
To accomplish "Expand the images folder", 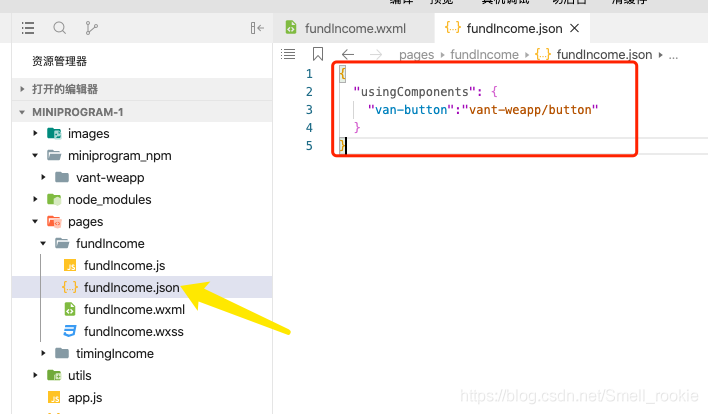I will point(36,133).
